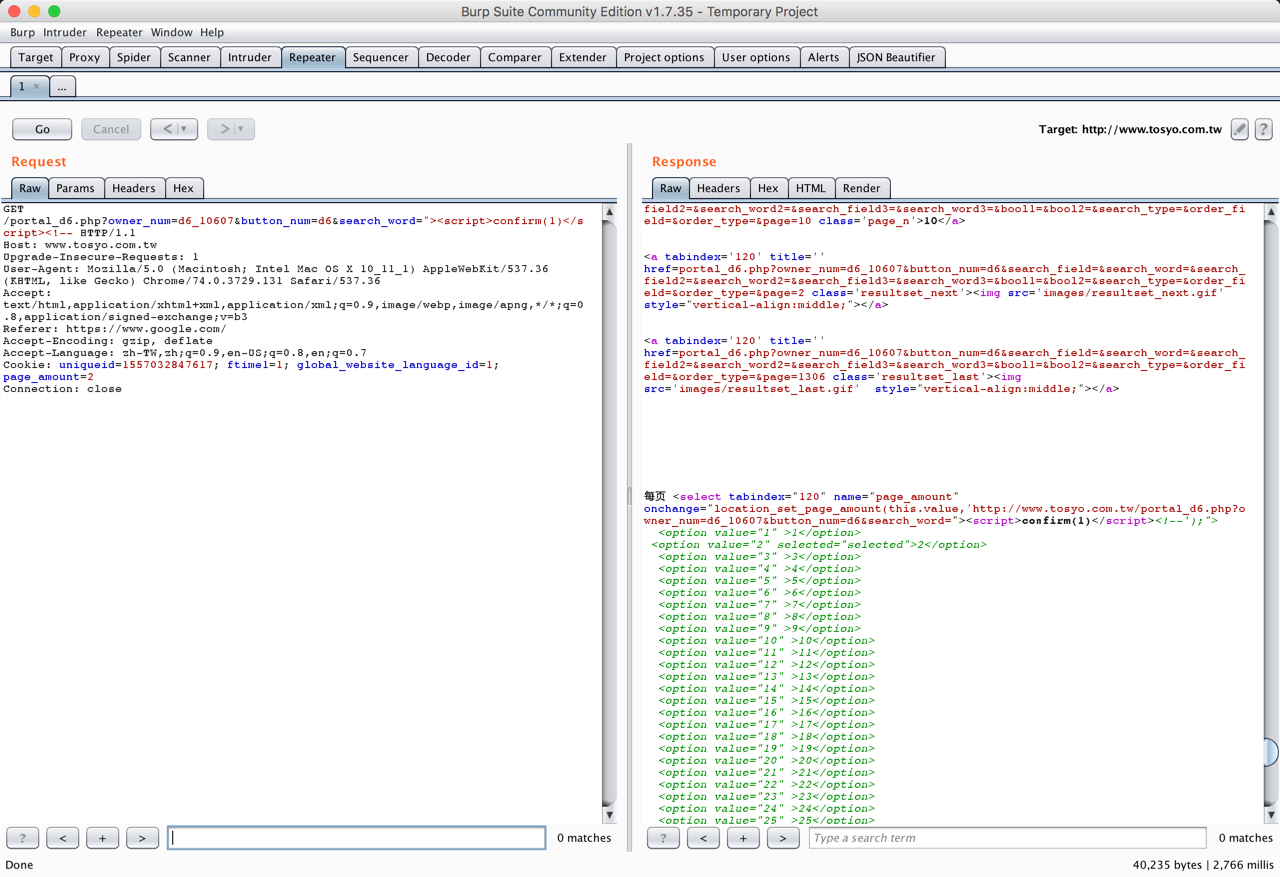Click the 'Host: www.tosyo.com.tw' request line
1280x877 pixels.
[x=80, y=245]
